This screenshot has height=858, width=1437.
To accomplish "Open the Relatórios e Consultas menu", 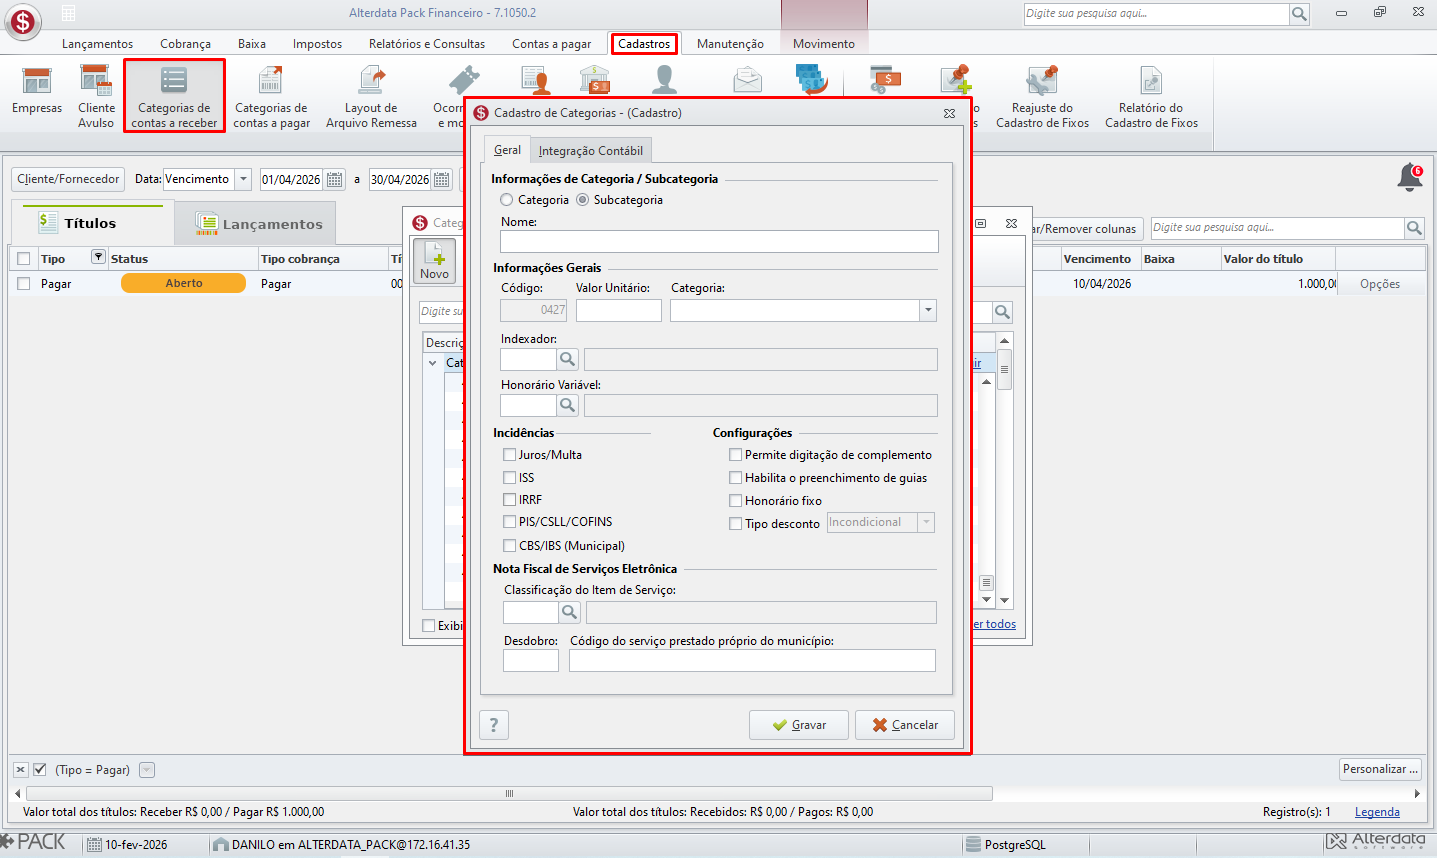I will pyautogui.click(x=427, y=44).
